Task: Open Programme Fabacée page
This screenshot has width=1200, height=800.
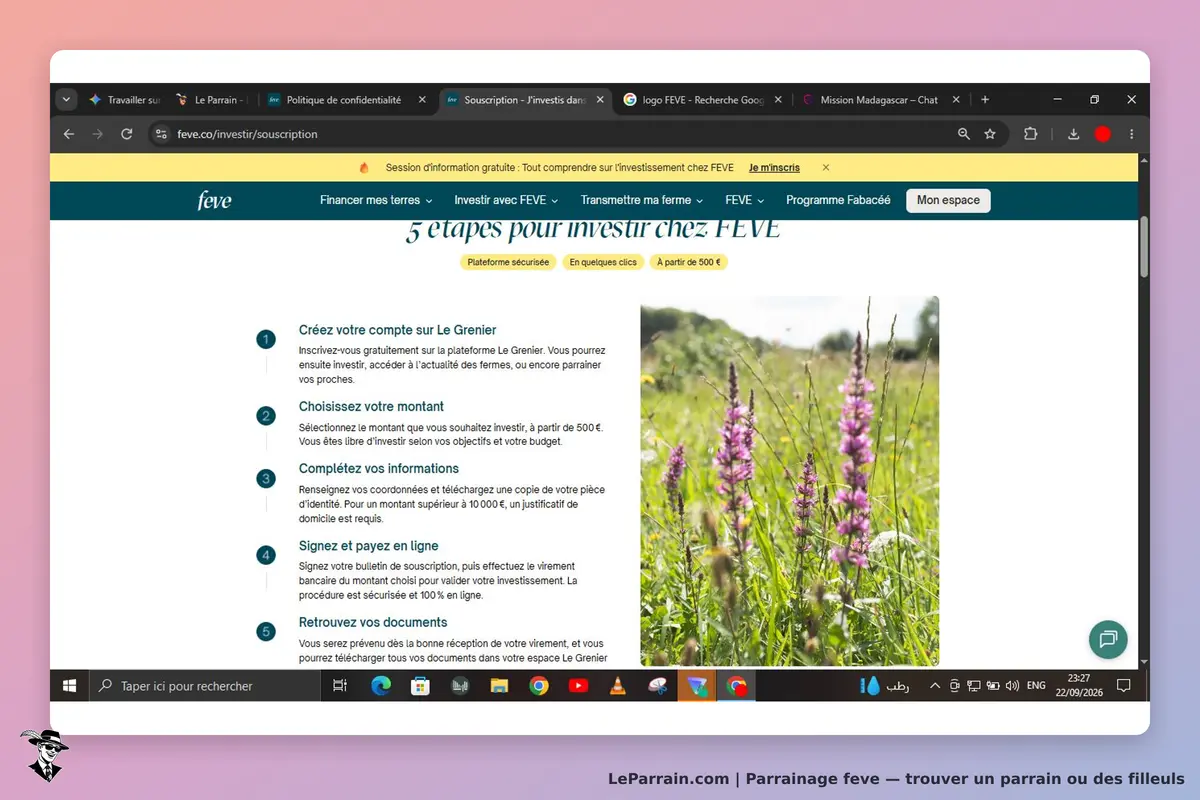Action: [838, 200]
